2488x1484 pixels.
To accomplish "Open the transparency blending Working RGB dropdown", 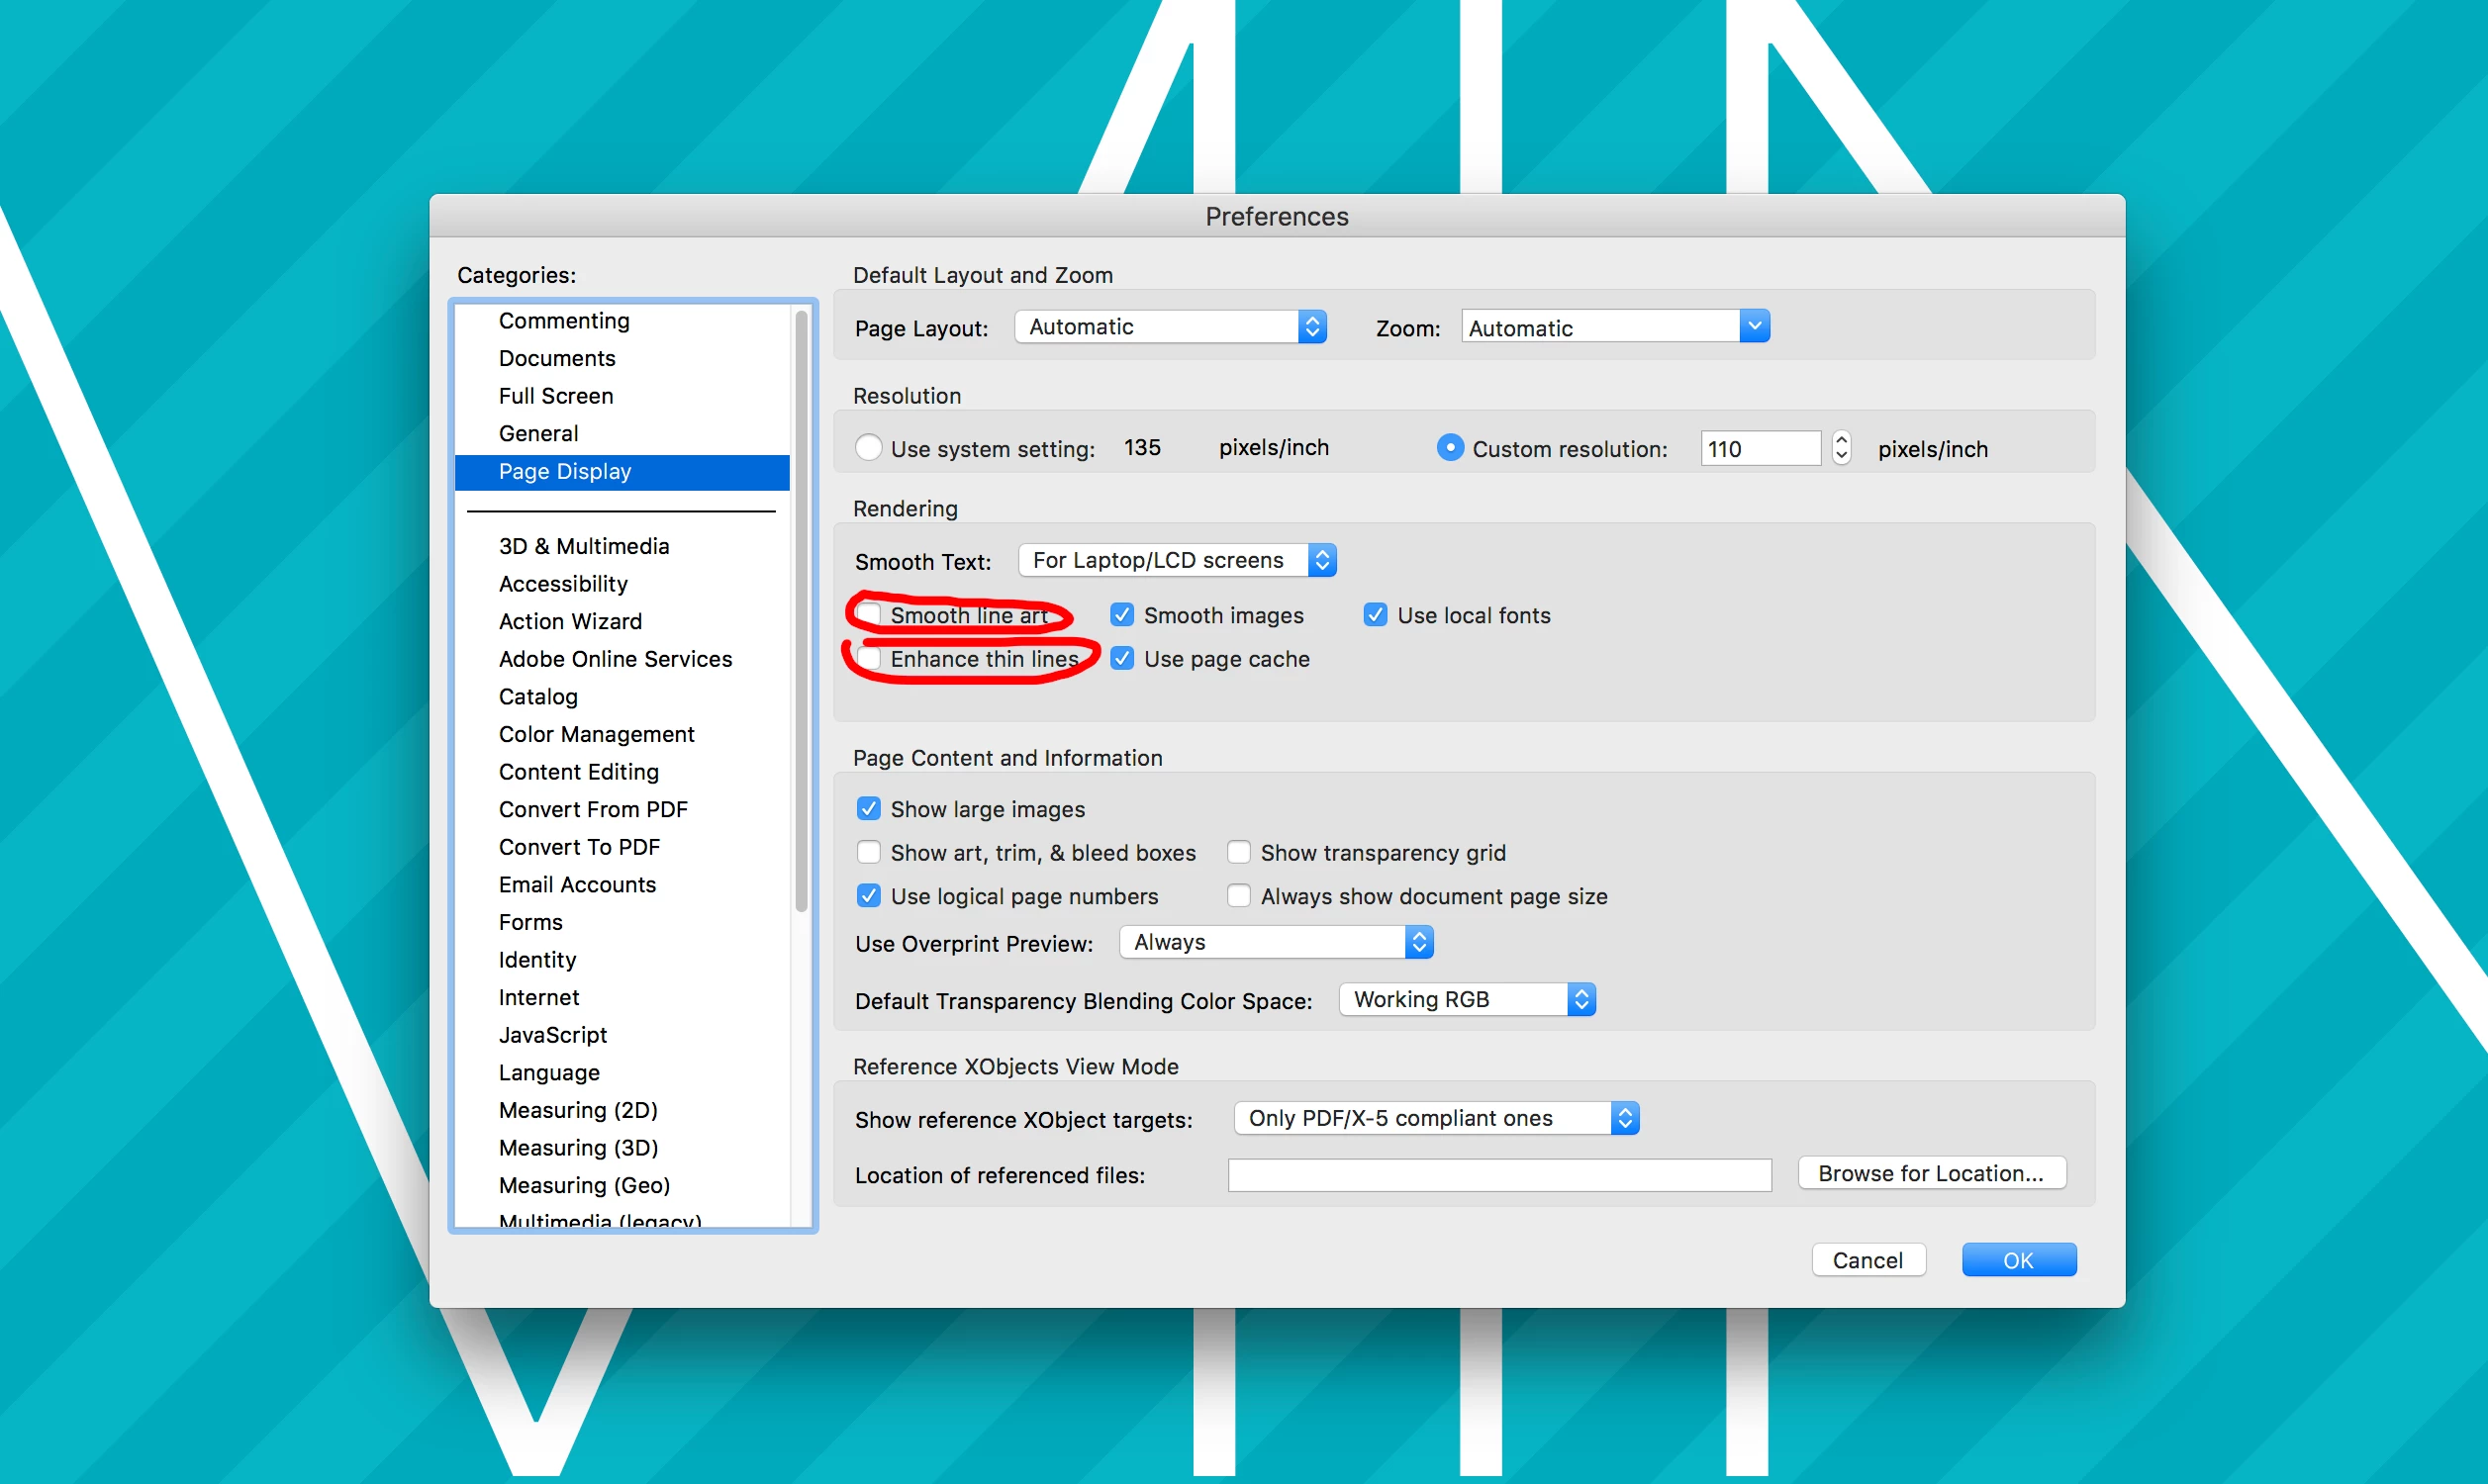I will 1467,999.
